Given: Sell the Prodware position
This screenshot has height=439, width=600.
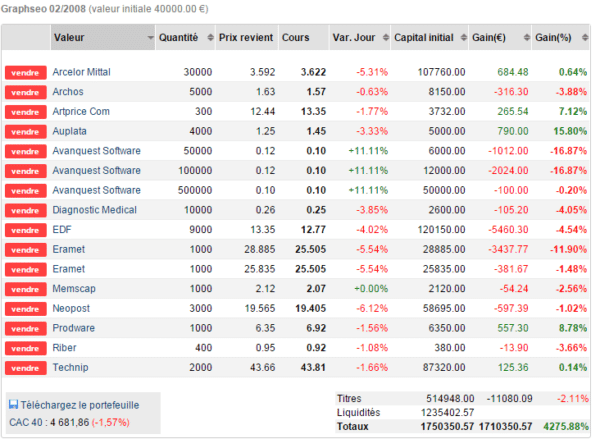Looking at the screenshot, I should [x=26, y=329].
